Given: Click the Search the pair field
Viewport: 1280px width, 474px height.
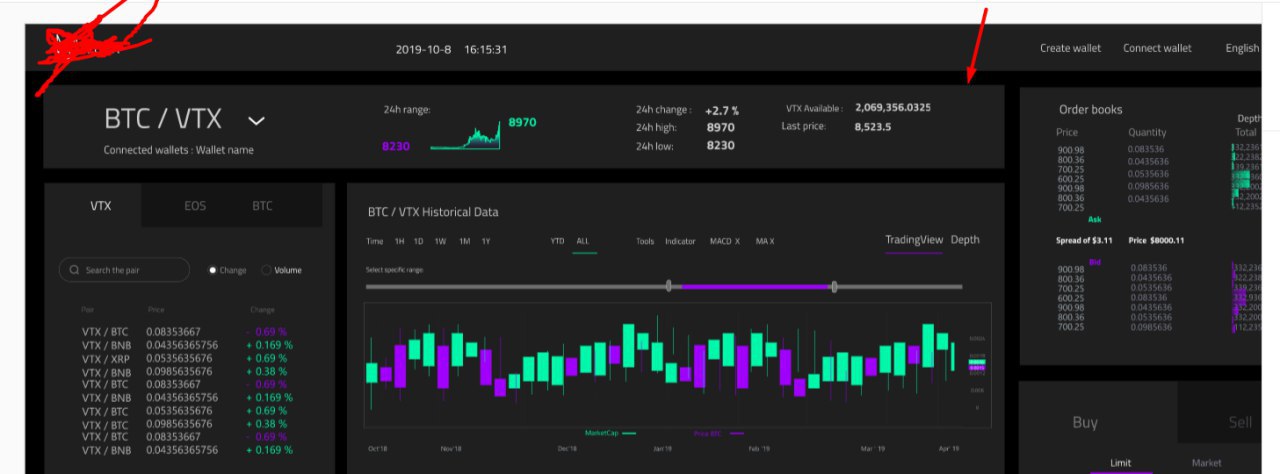Looking at the screenshot, I should coord(124,270).
